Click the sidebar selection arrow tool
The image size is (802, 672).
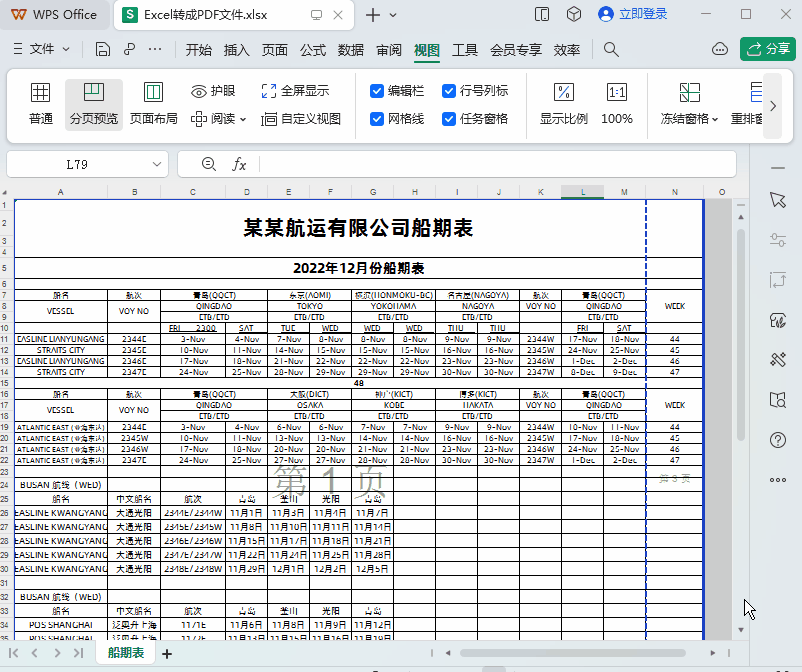coord(777,199)
